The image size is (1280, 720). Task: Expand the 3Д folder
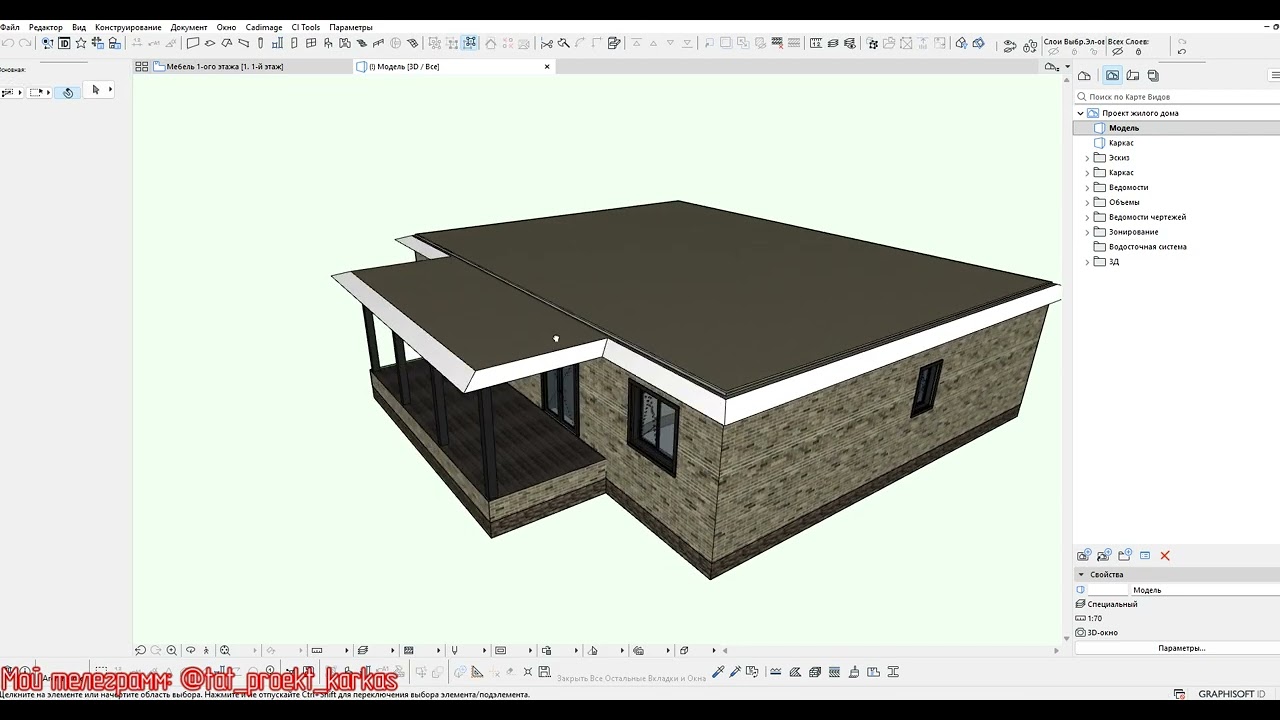pos(1087,262)
